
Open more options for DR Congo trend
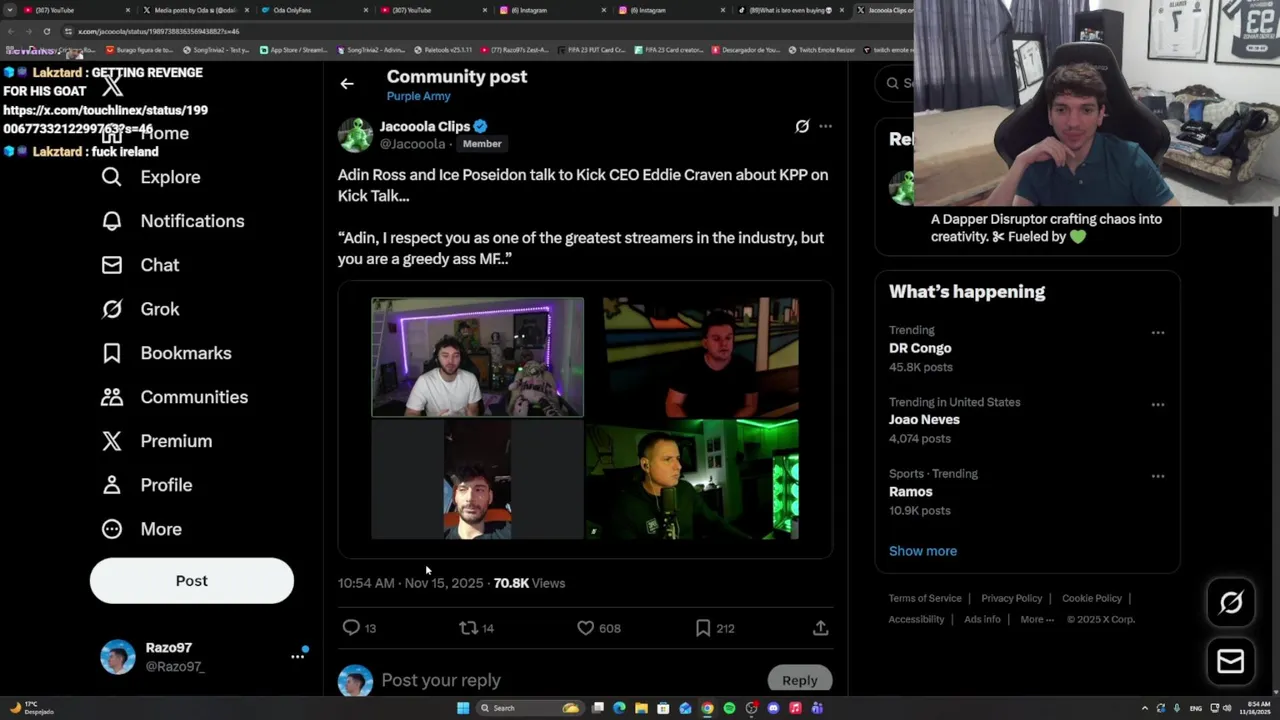(x=1158, y=332)
